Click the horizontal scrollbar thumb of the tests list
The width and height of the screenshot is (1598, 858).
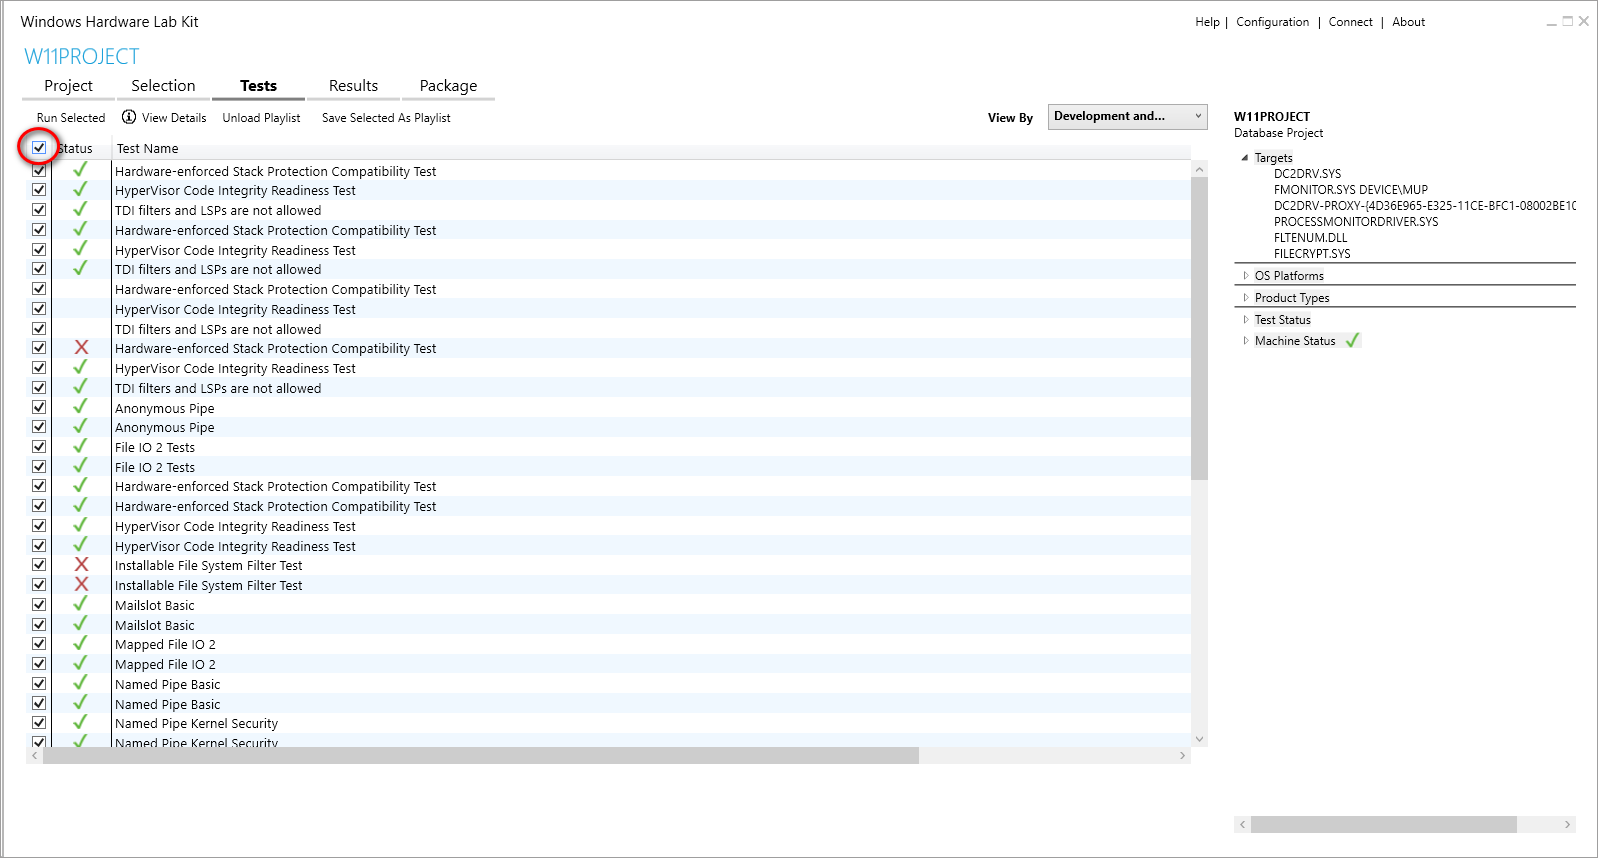click(480, 756)
